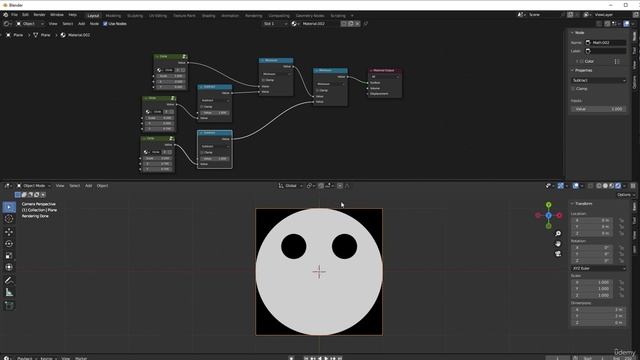Switch to the Shading workspace tab
Viewport: 640px width, 360px height.
[x=209, y=16]
